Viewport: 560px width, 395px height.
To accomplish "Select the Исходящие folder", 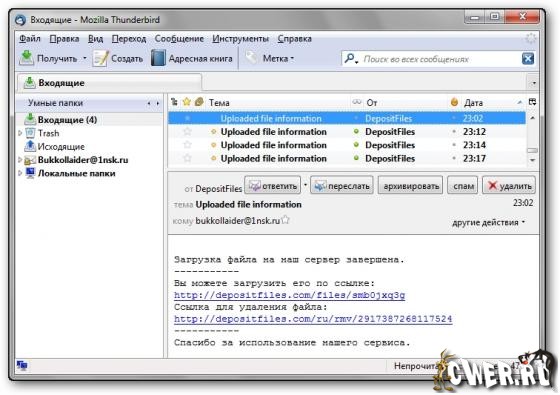I will (x=54, y=146).
